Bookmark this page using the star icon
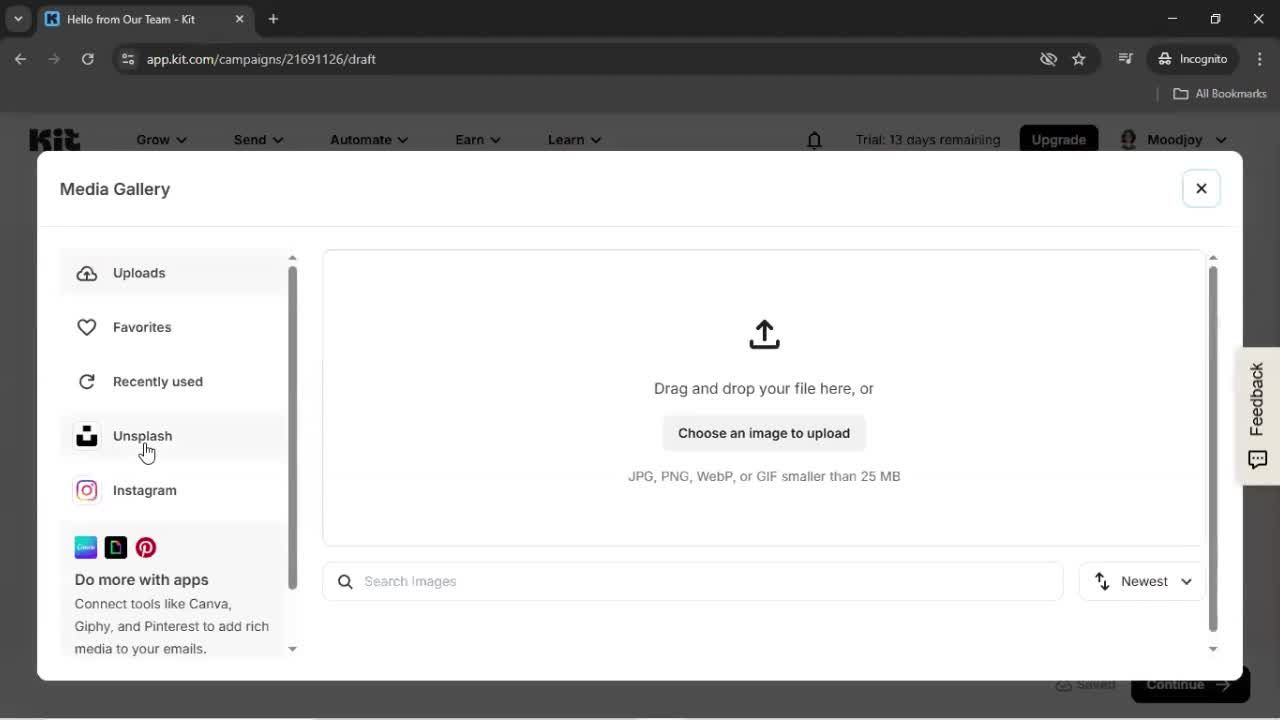The image size is (1280, 720). tap(1079, 59)
